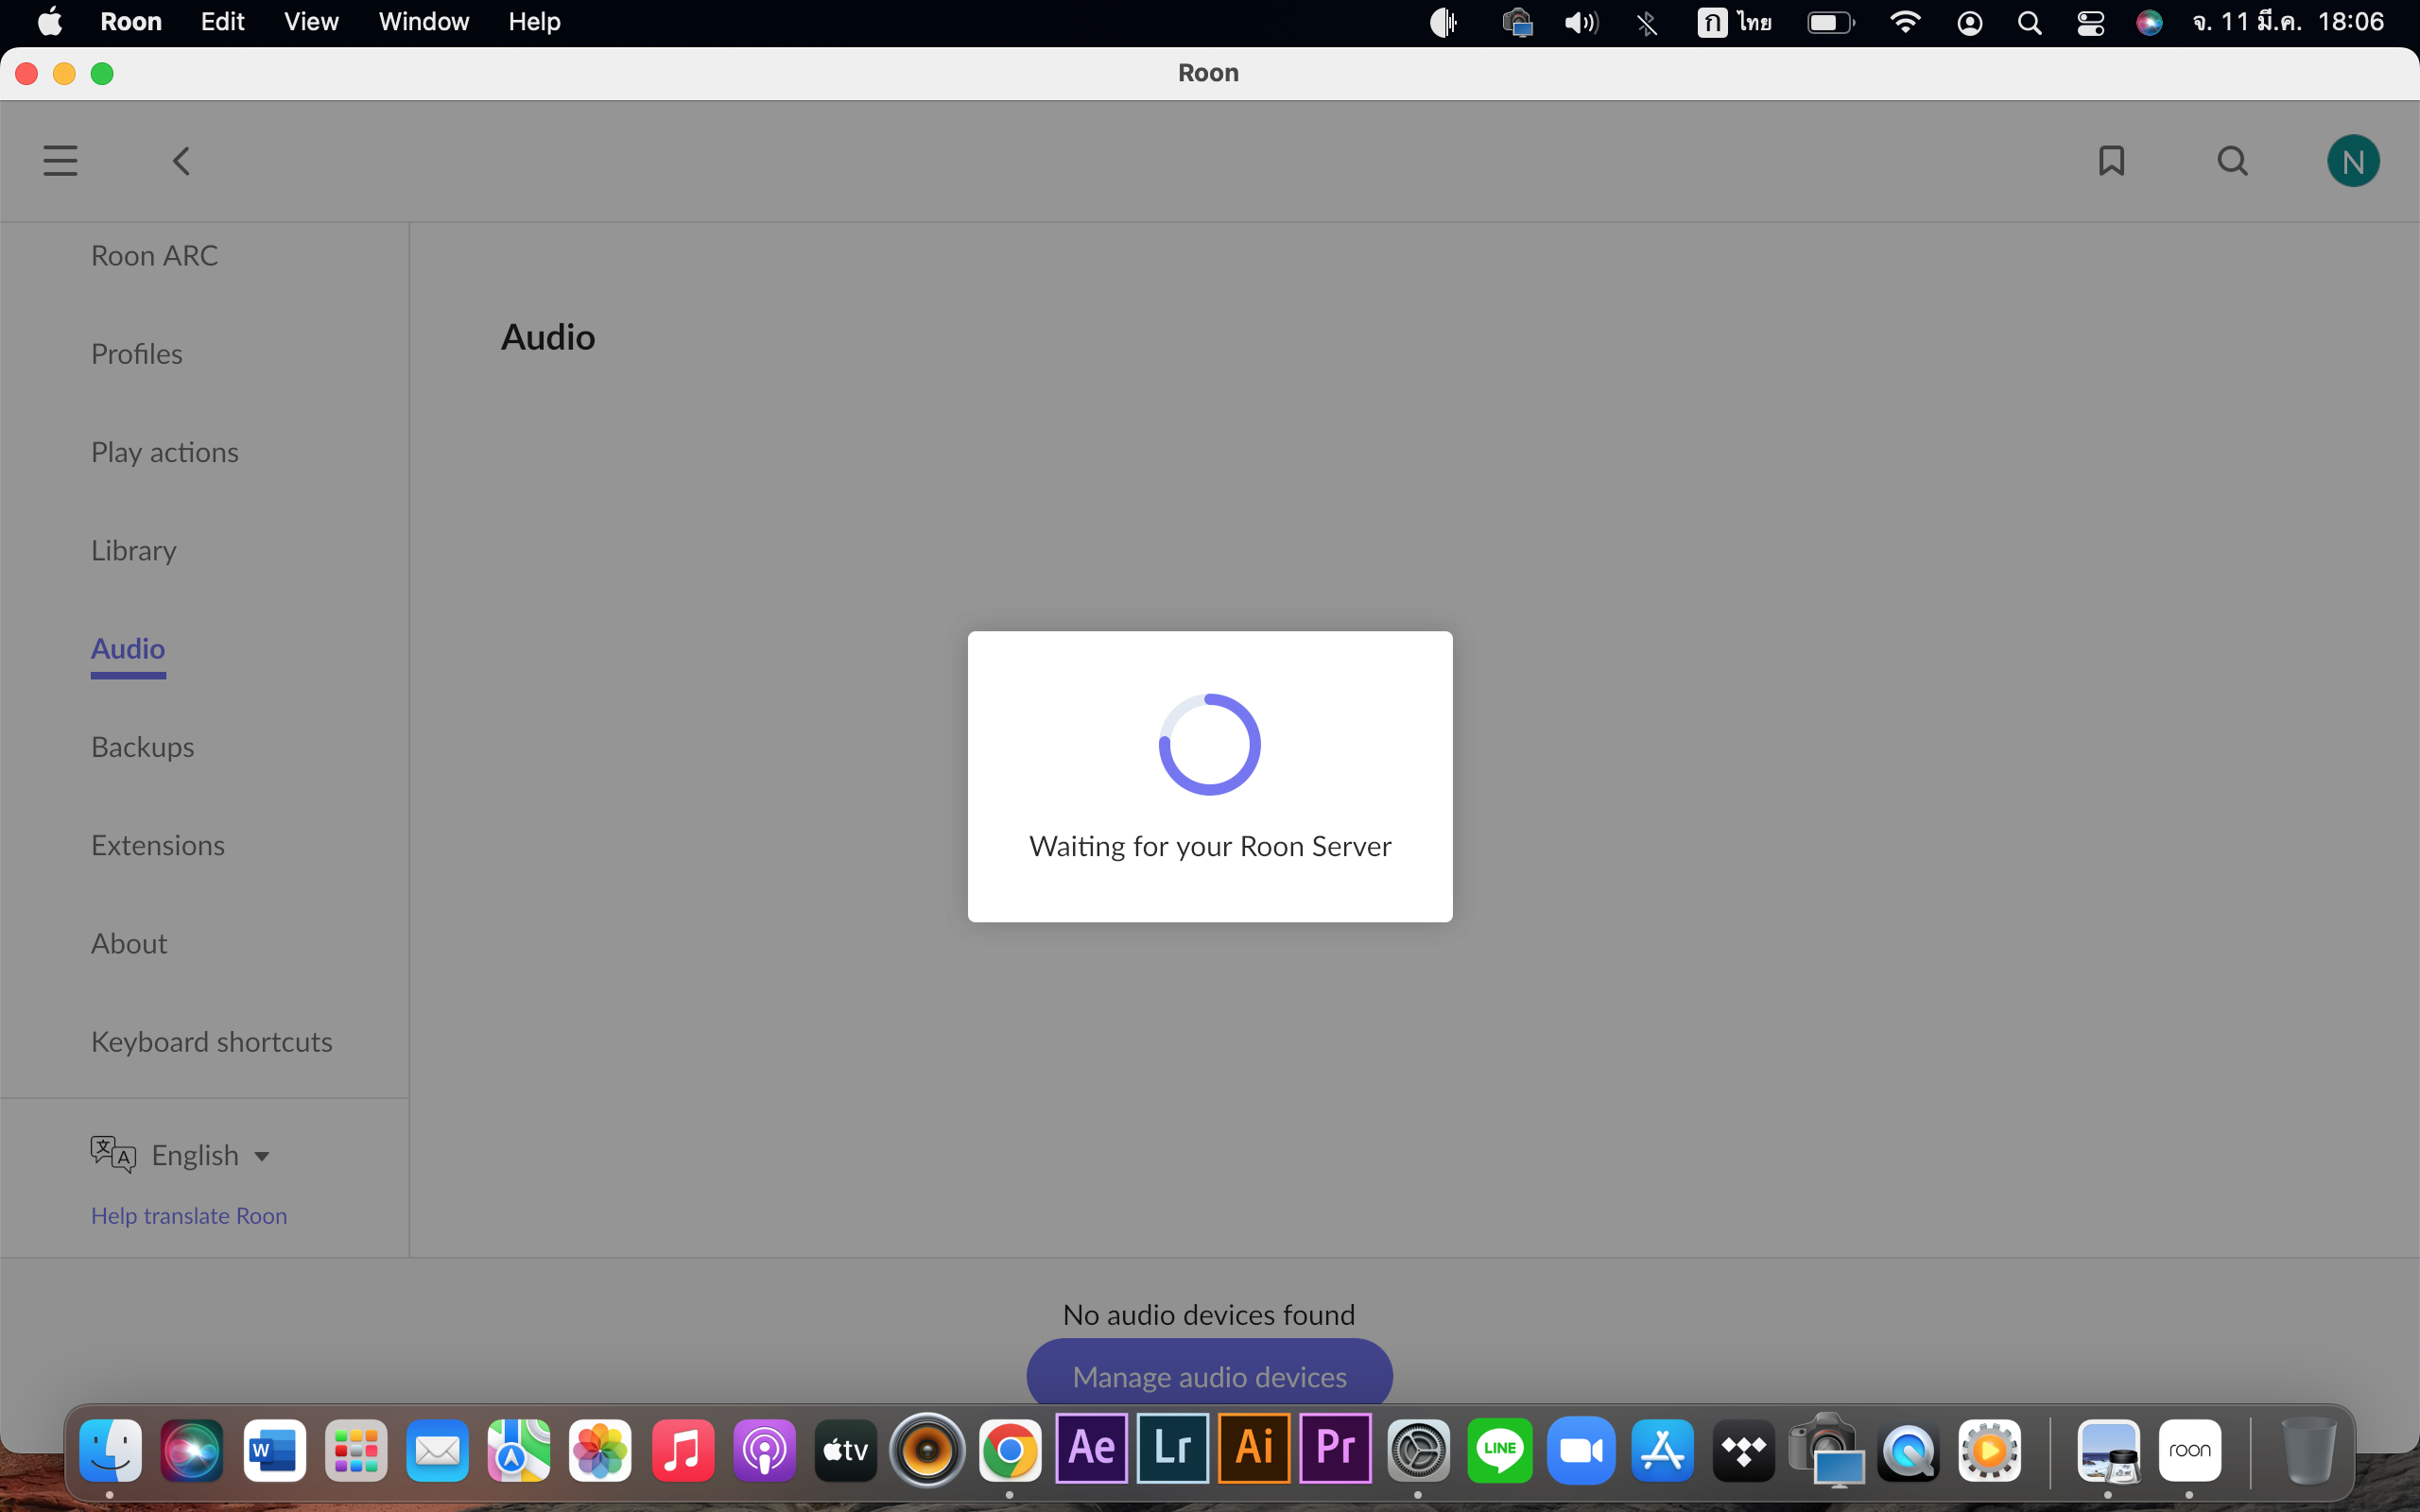Open the Help menu
Image resolution: width=2420 pixels, height=1512 pixels.
click(x=534, y=22)
